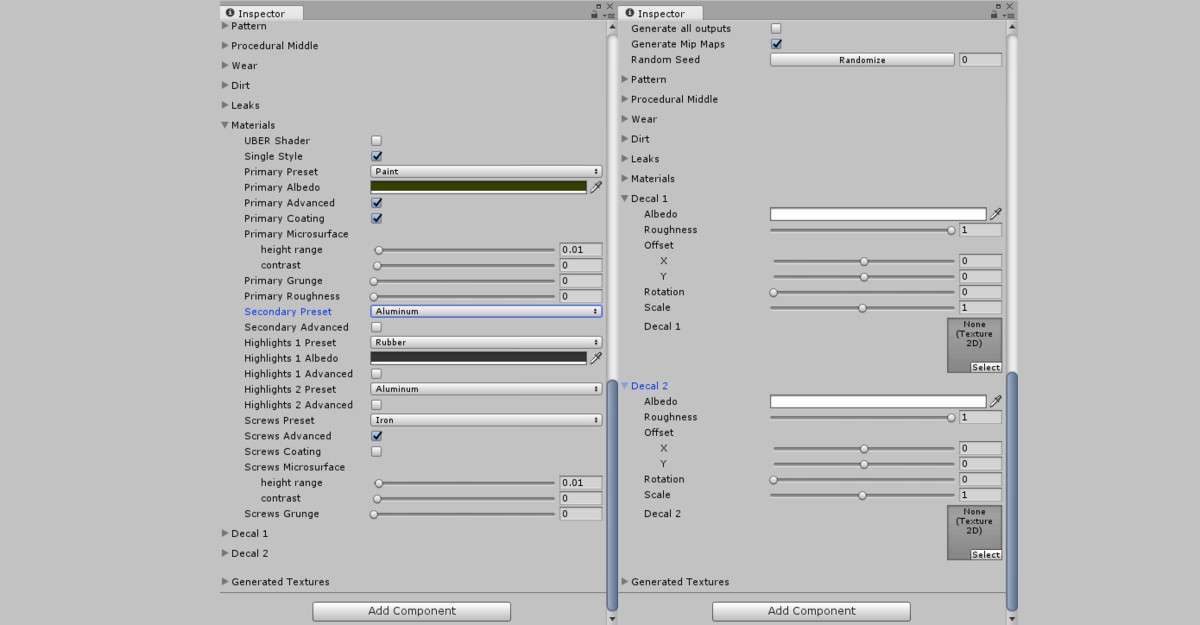
Task: Expand the Leaks section in right Inspector
Action: [625, 159]
